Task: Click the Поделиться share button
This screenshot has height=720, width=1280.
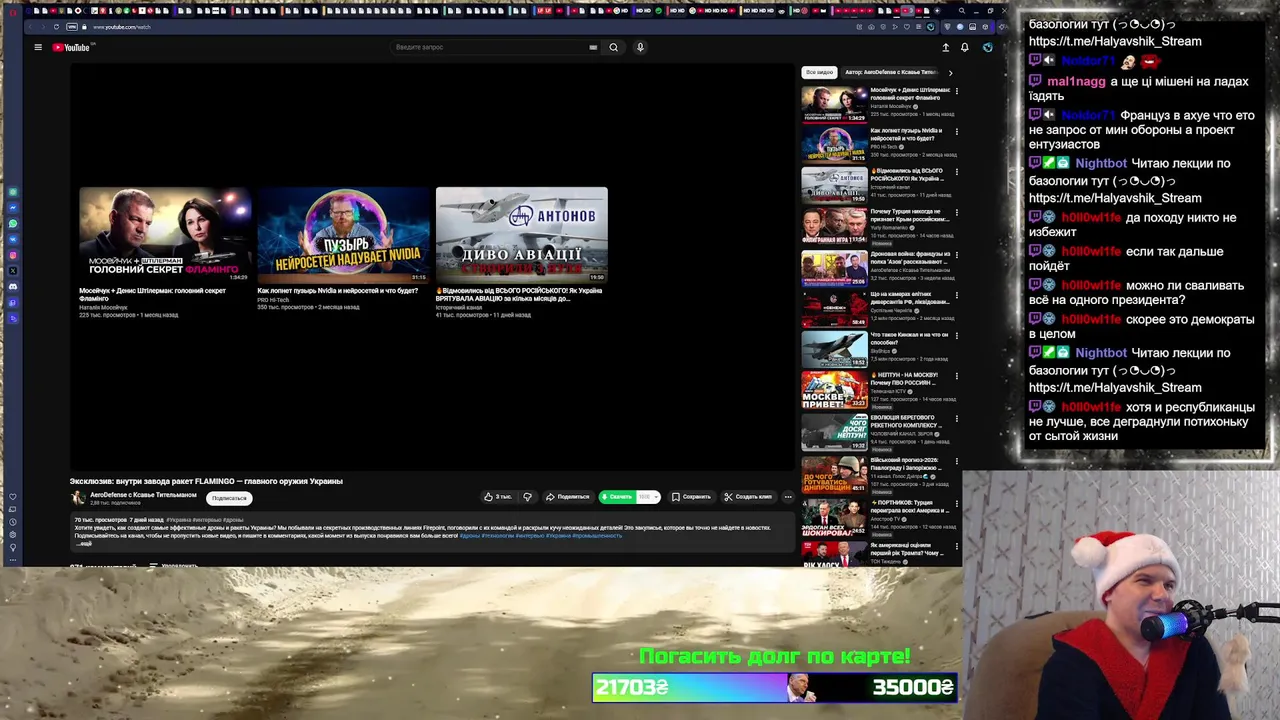Action: click(x=567, y=497)
